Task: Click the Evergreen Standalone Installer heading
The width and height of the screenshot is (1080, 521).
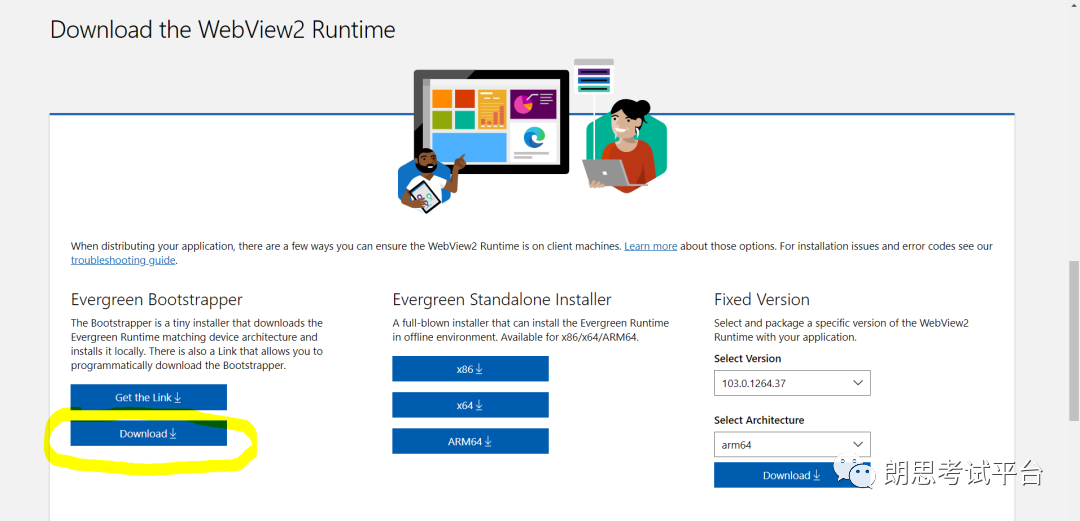Action: (501, 300)
